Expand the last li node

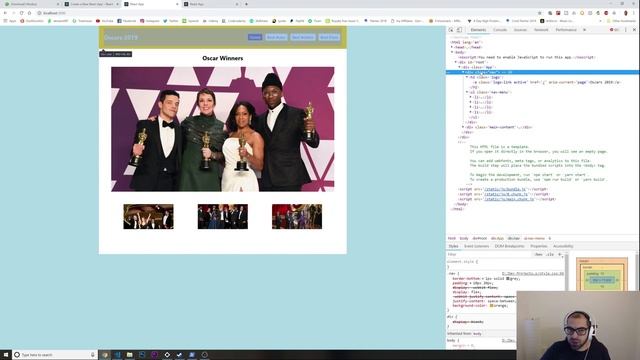[471, 112]
